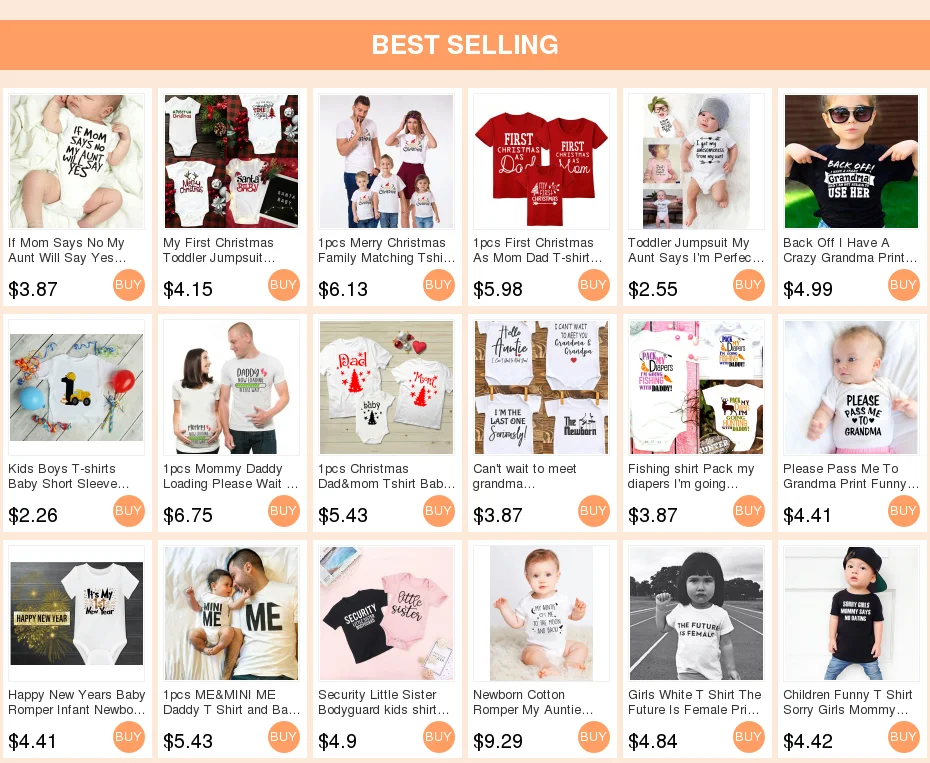The image size is (930, 763).
Task: Click BUY on the $2.26 Kids Boys T-shirt
Action: point(129,511)
